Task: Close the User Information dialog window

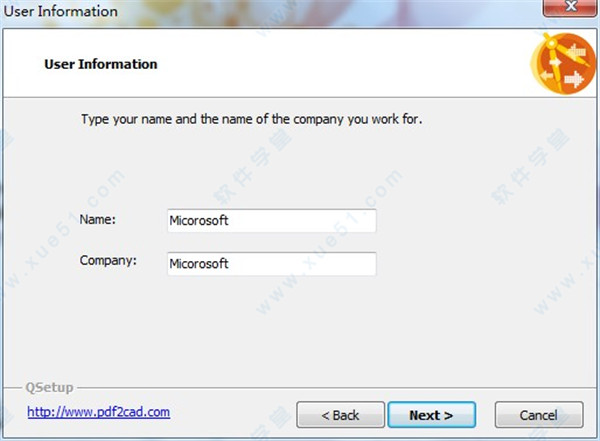Action: (x=570, y=8)
